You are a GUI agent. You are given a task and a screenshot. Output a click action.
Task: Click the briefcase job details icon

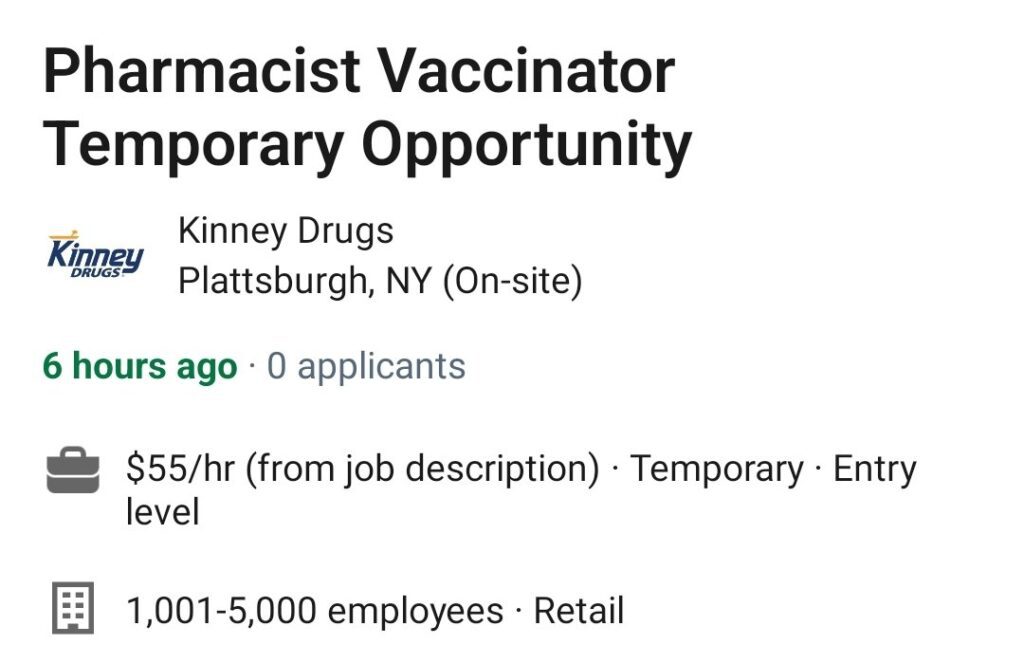coord(73,470)
